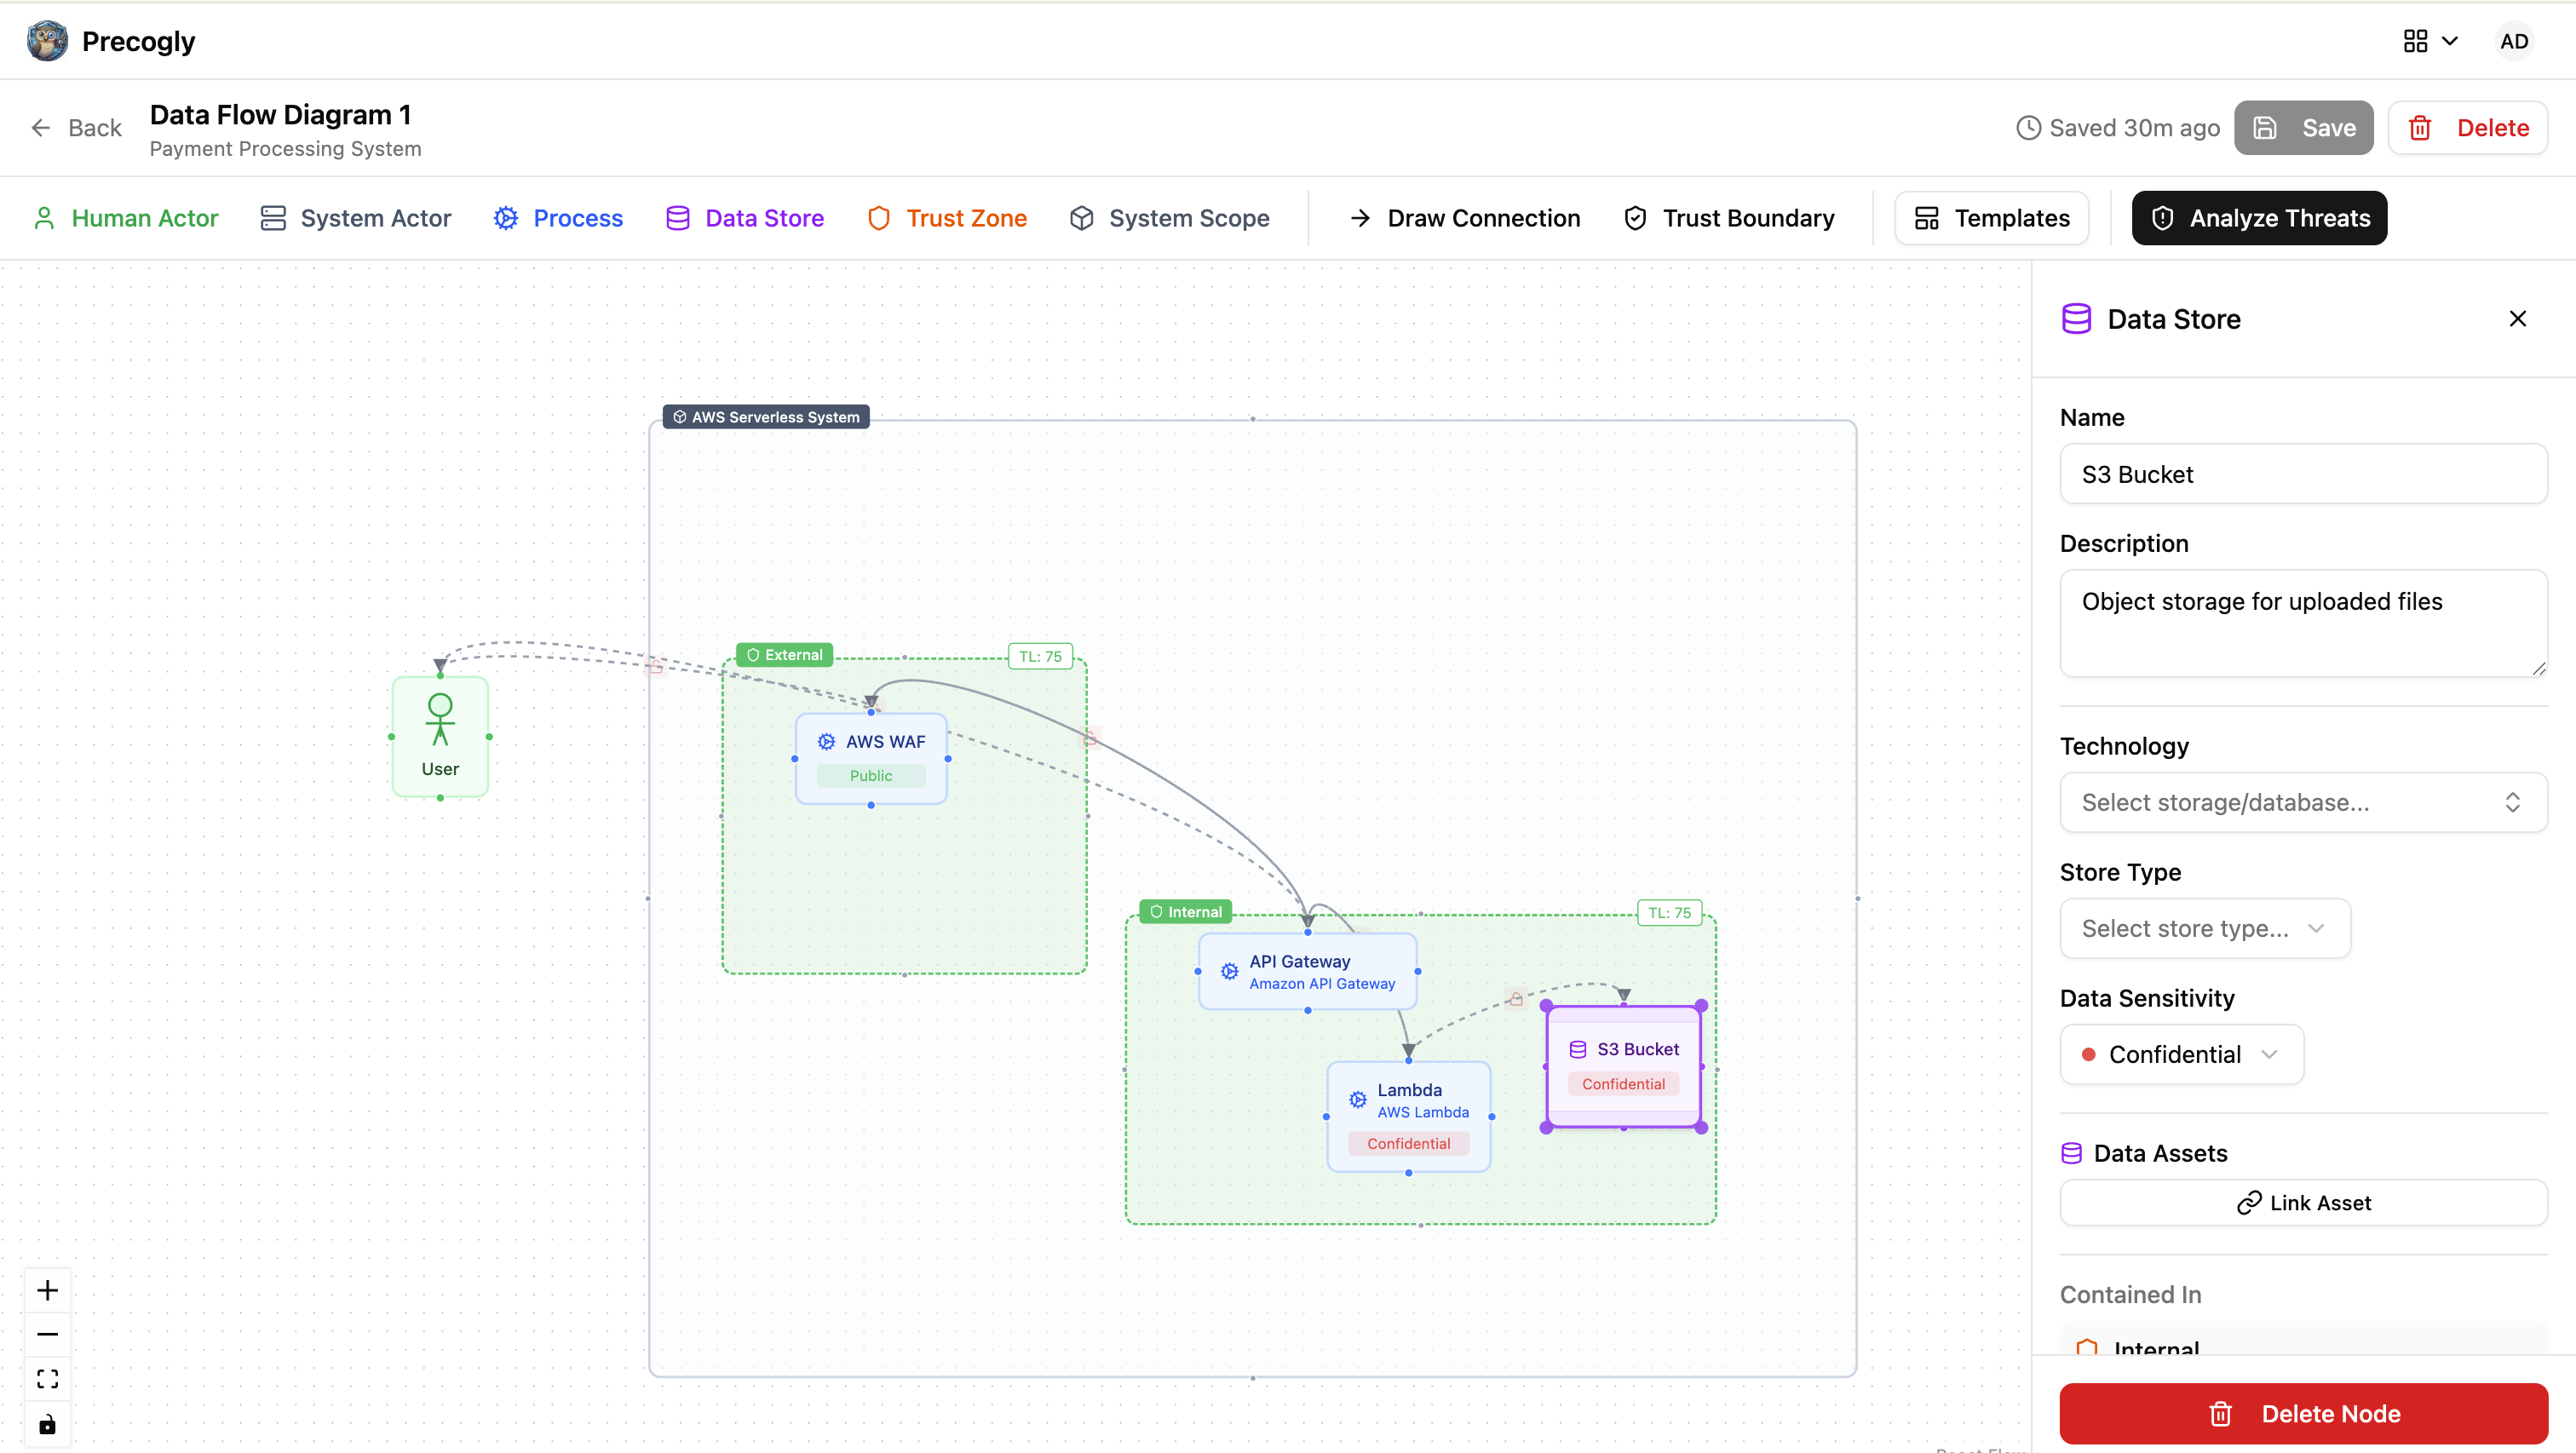Click the Name field with S3 Bucket

[2303, 474]
